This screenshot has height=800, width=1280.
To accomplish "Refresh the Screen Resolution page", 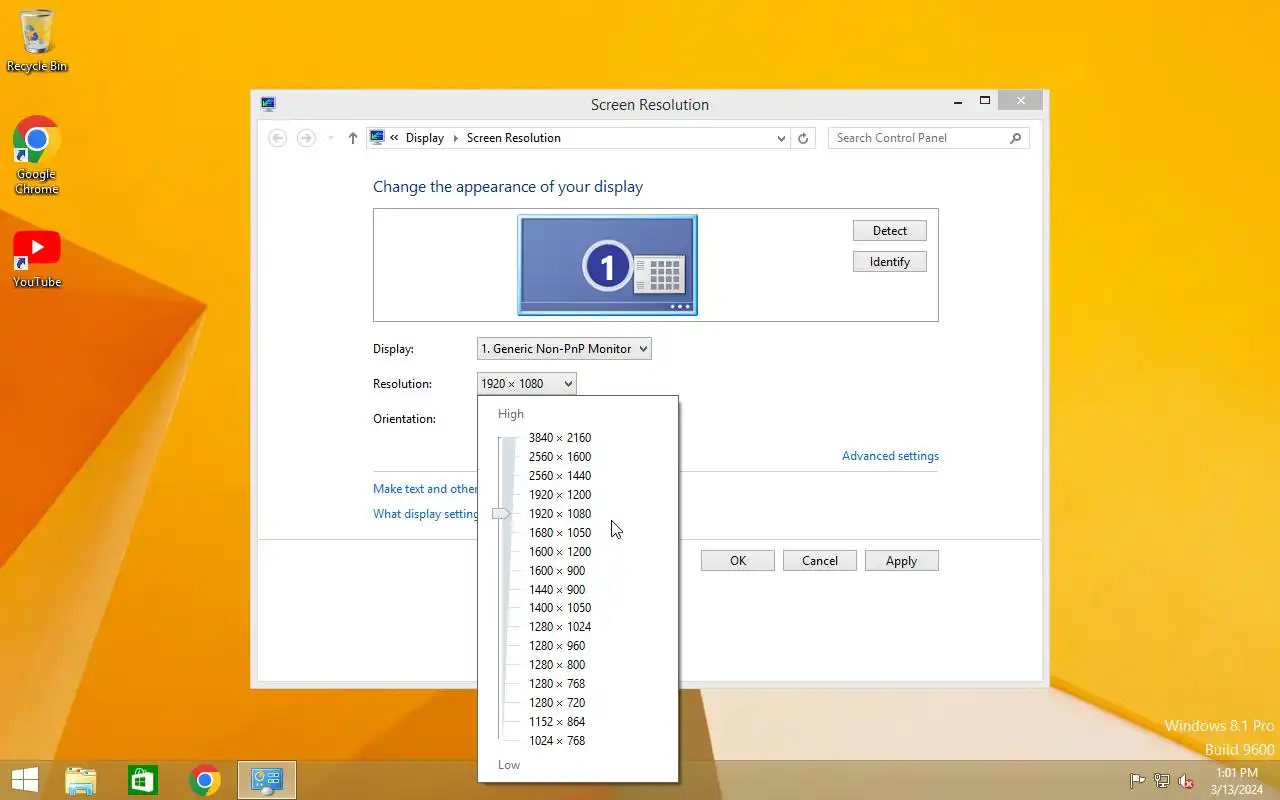I will tap(803, 138).
